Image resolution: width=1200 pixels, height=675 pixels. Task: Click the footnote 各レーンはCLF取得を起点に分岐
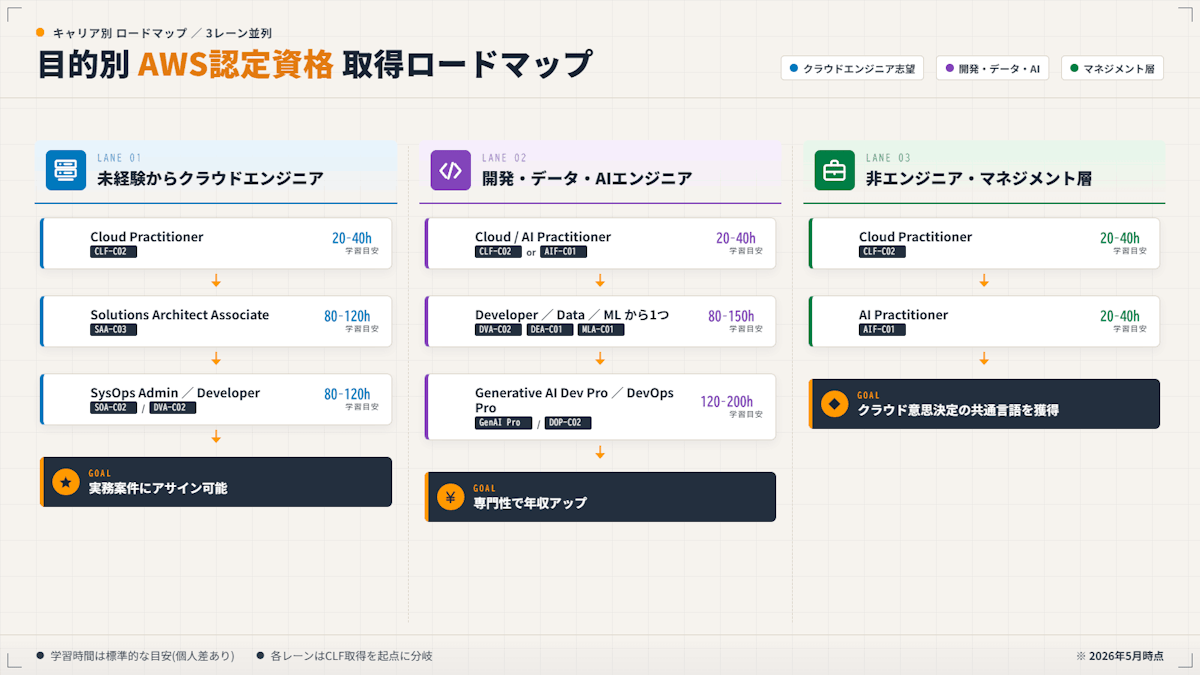351,656
